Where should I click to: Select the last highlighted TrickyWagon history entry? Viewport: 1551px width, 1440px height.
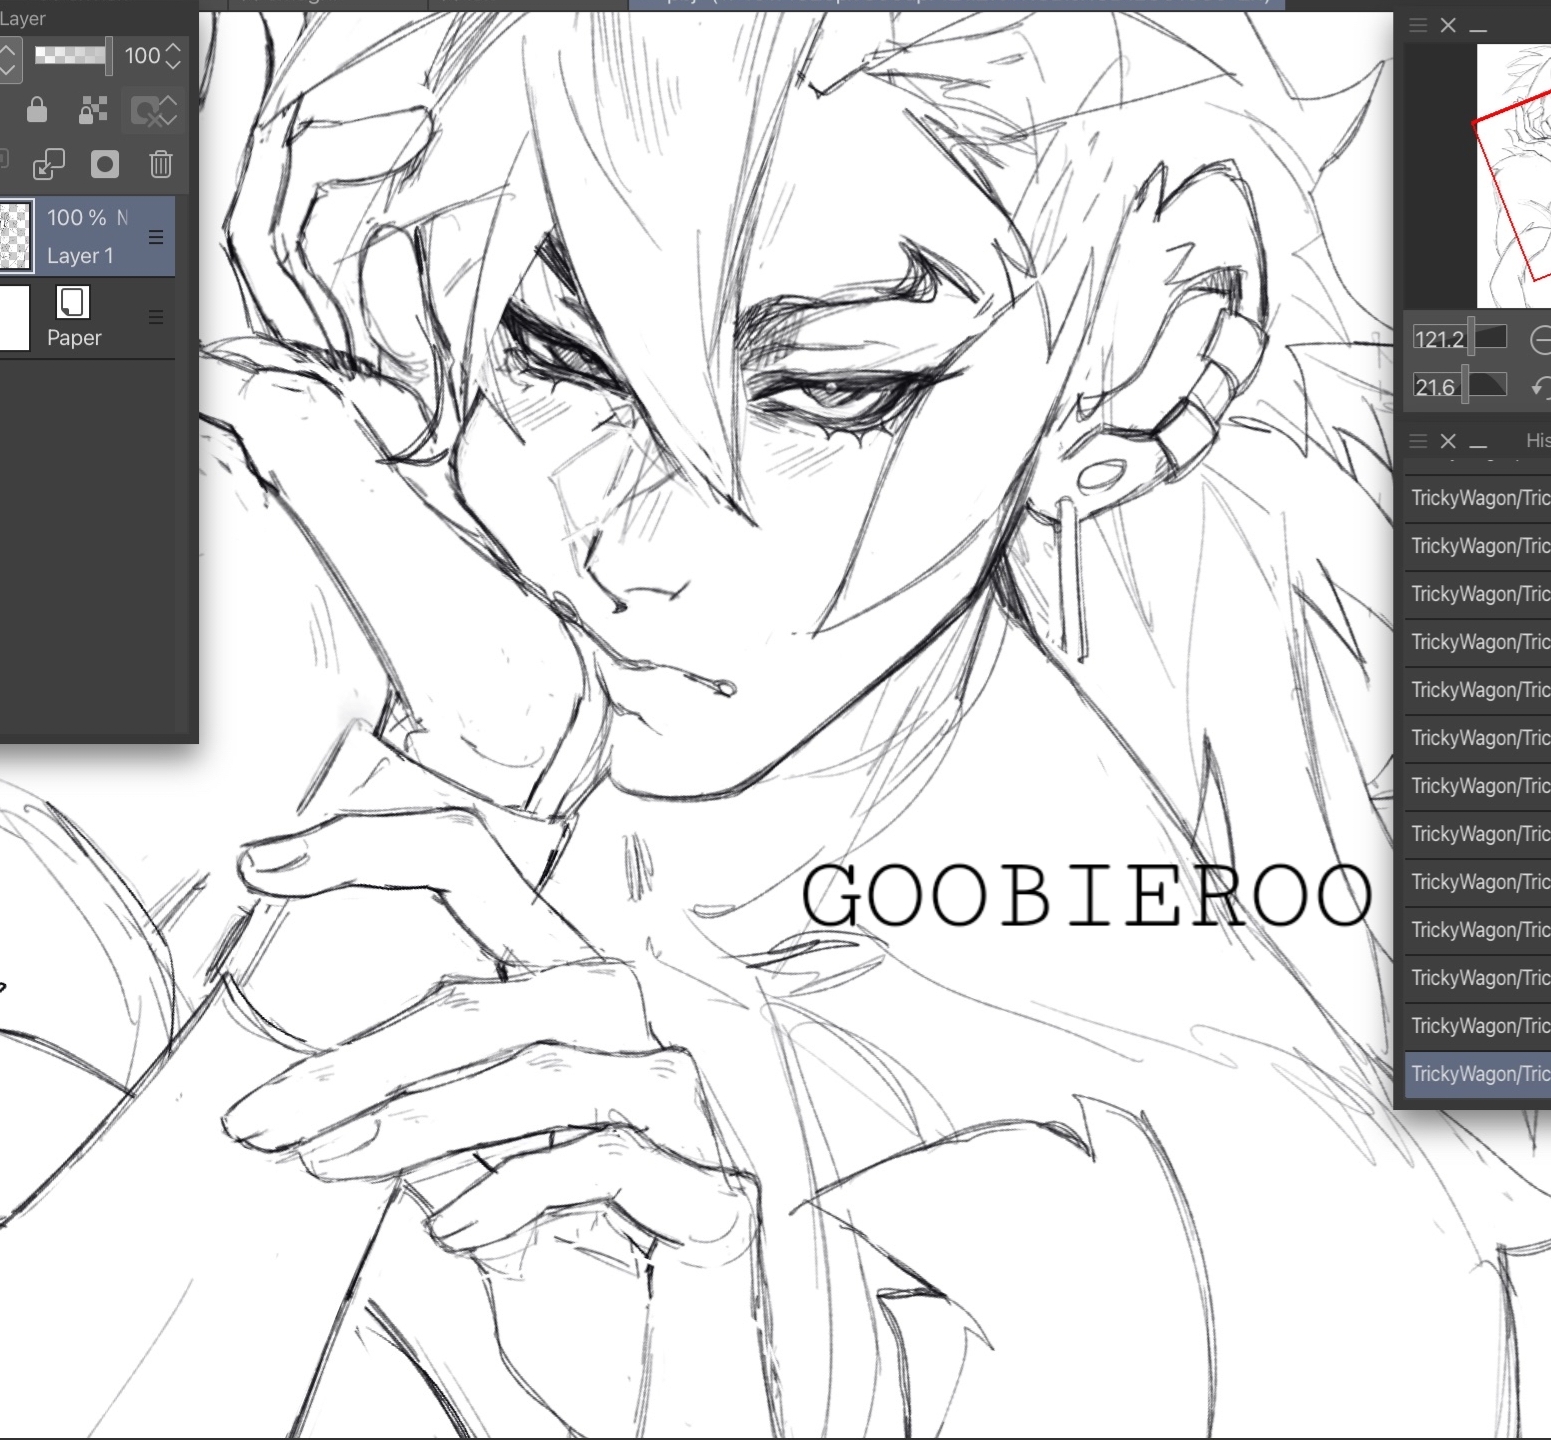point(1479,1074)
